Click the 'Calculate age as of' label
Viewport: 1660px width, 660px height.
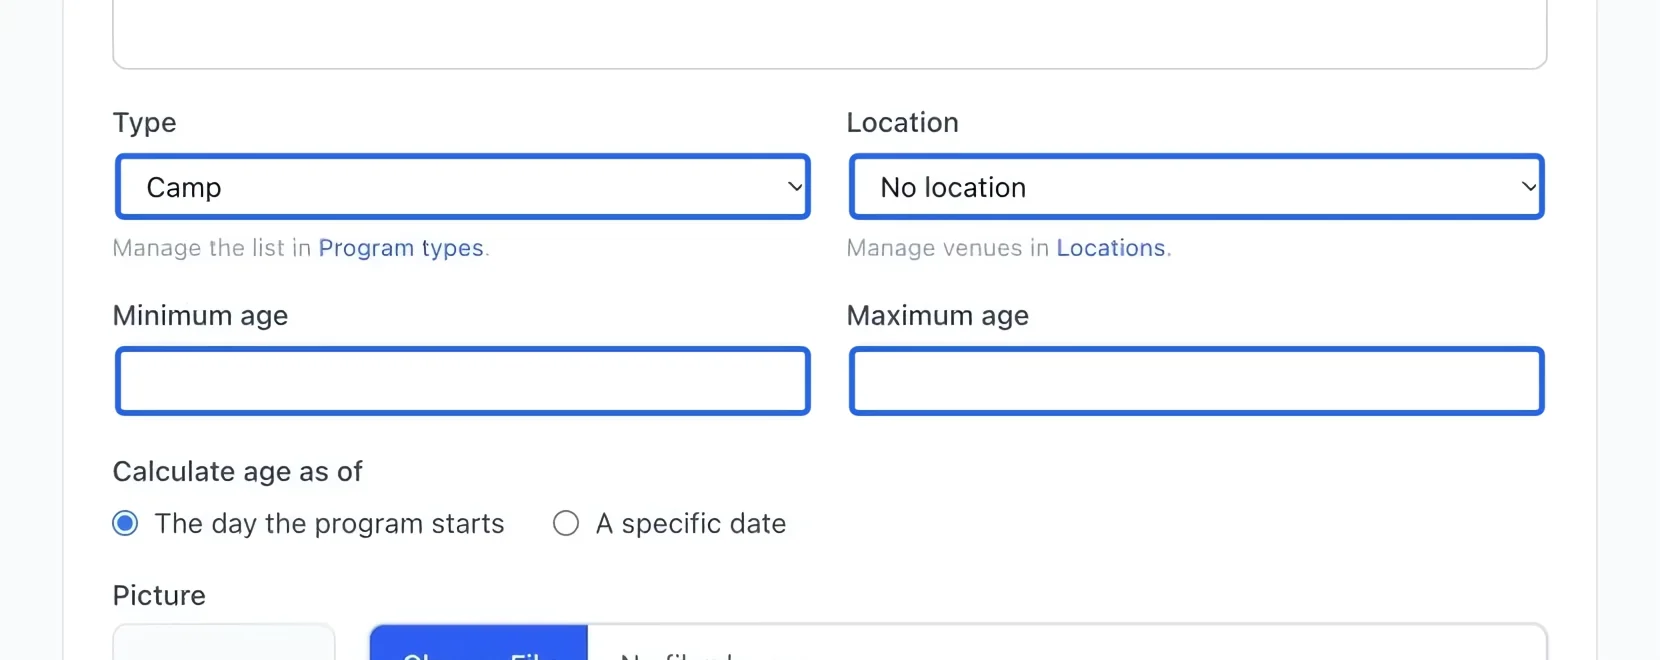click(237, 472)
